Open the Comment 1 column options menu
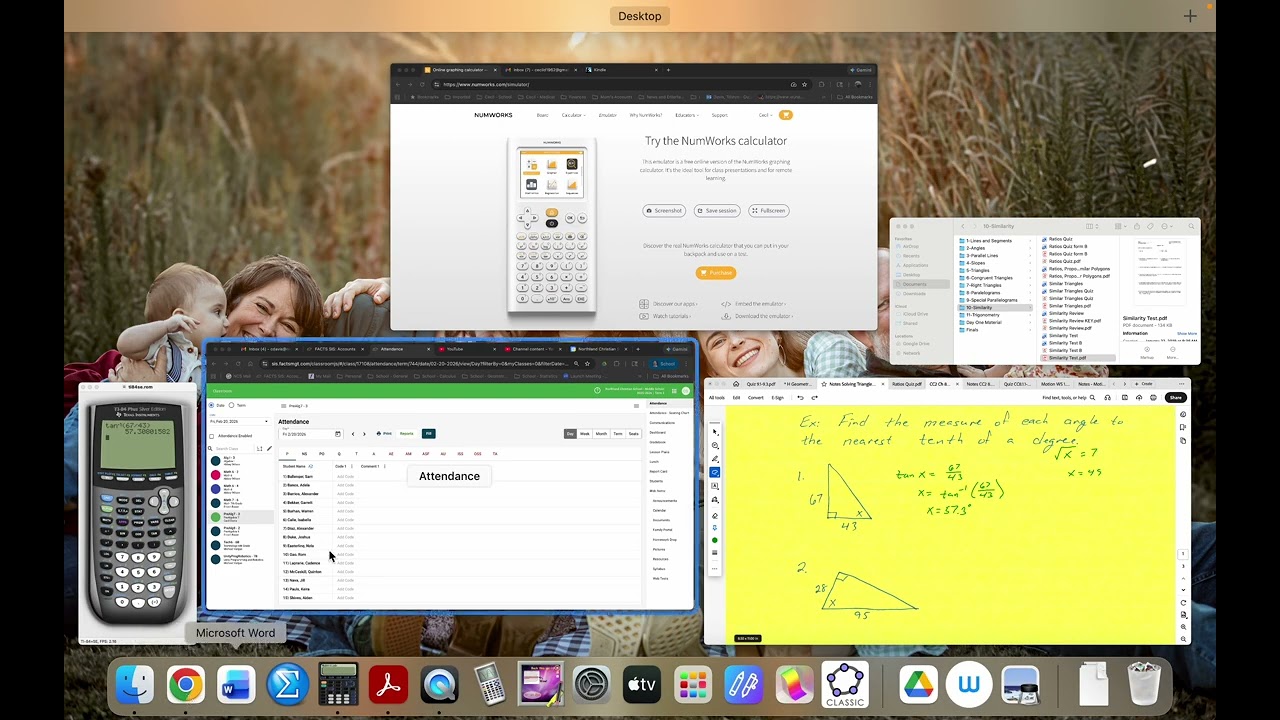 click(385, 466)
